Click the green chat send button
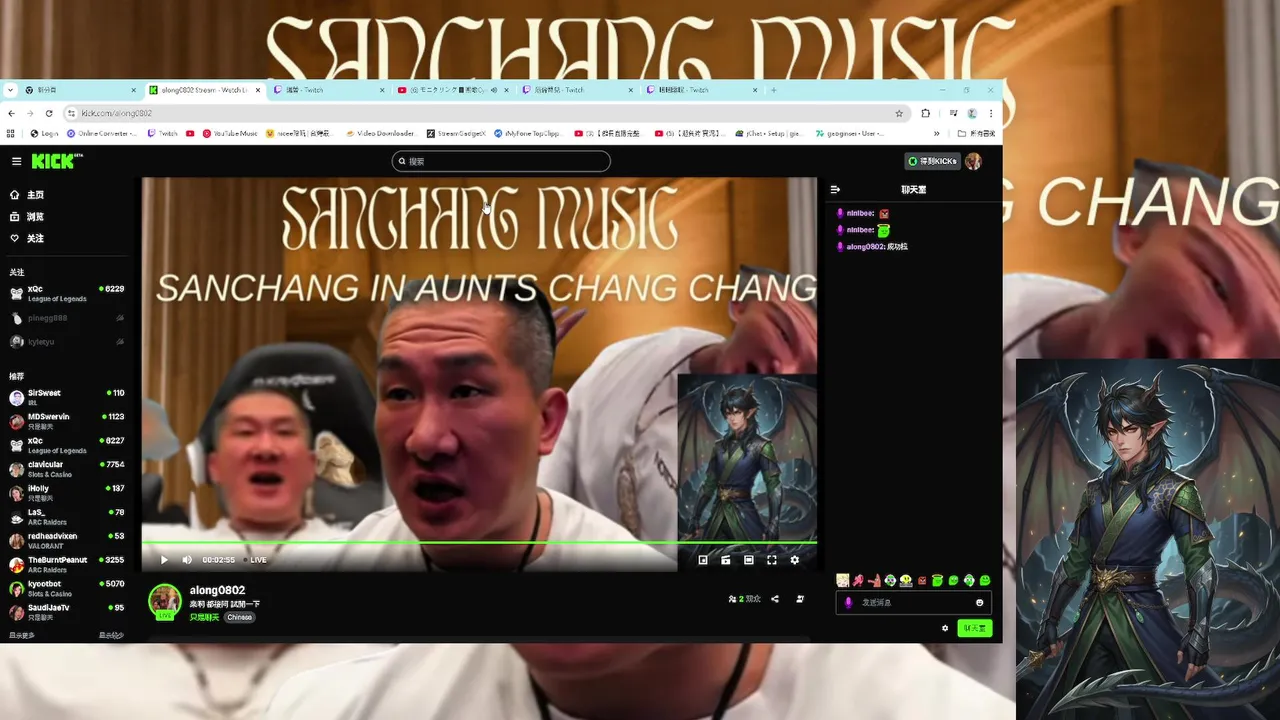The image size is (1280, 720). coord(974,628)
